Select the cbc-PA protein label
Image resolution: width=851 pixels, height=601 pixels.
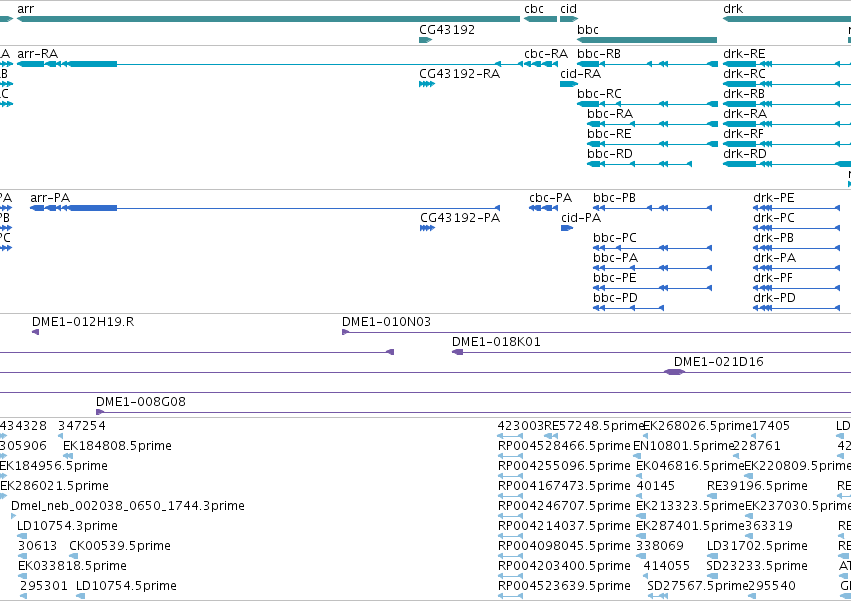pos(551,198)
